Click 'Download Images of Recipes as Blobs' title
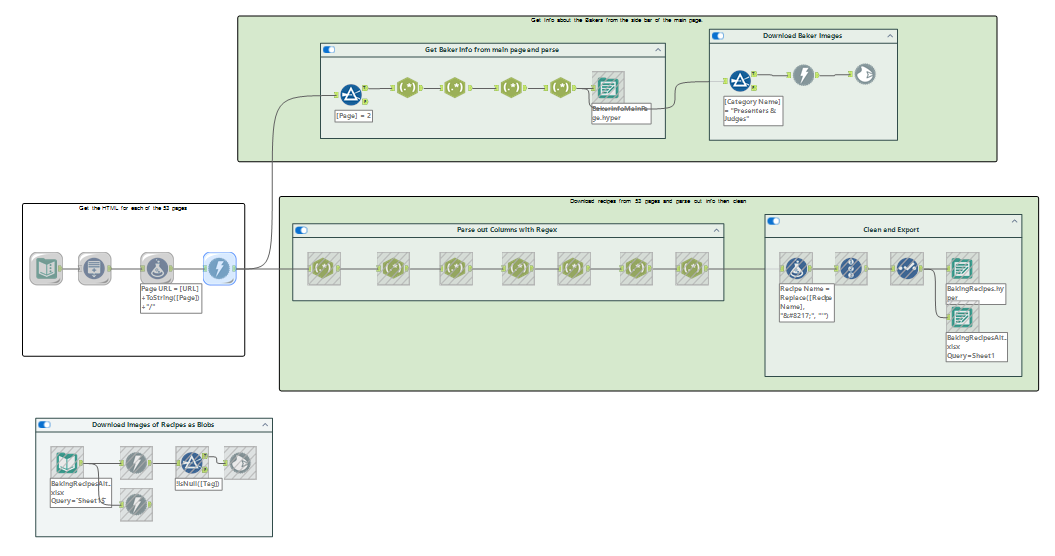This screenshot has width=1055, height=556. (x=153, y=425)
